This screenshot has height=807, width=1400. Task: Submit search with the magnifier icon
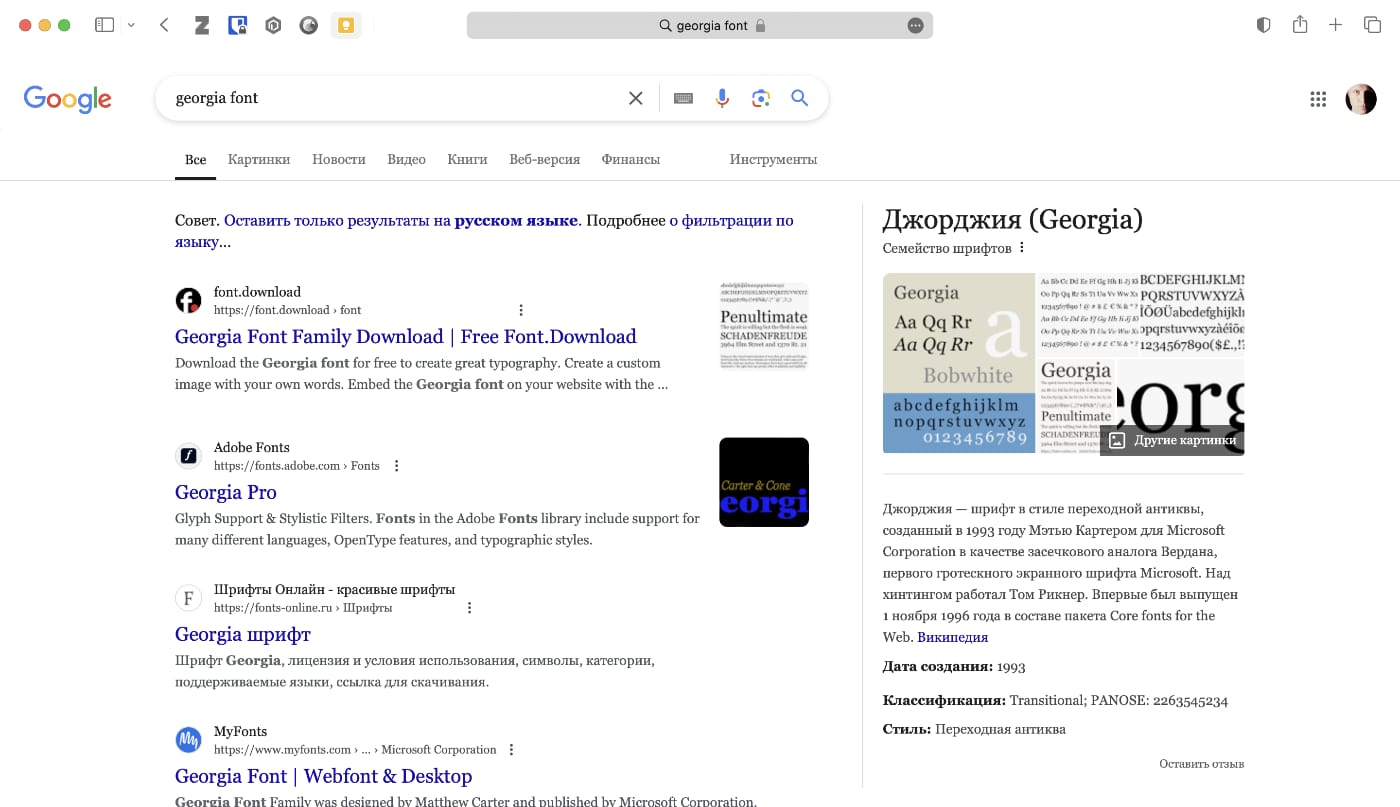[x=799, y=98]
